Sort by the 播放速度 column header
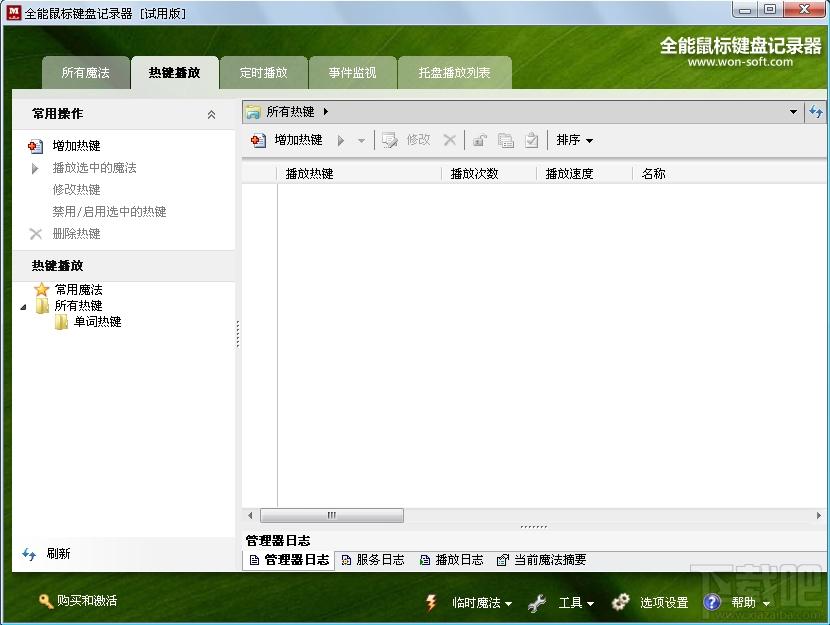The height and width of the screenshot is (625, 830). (x=584, y=174)
